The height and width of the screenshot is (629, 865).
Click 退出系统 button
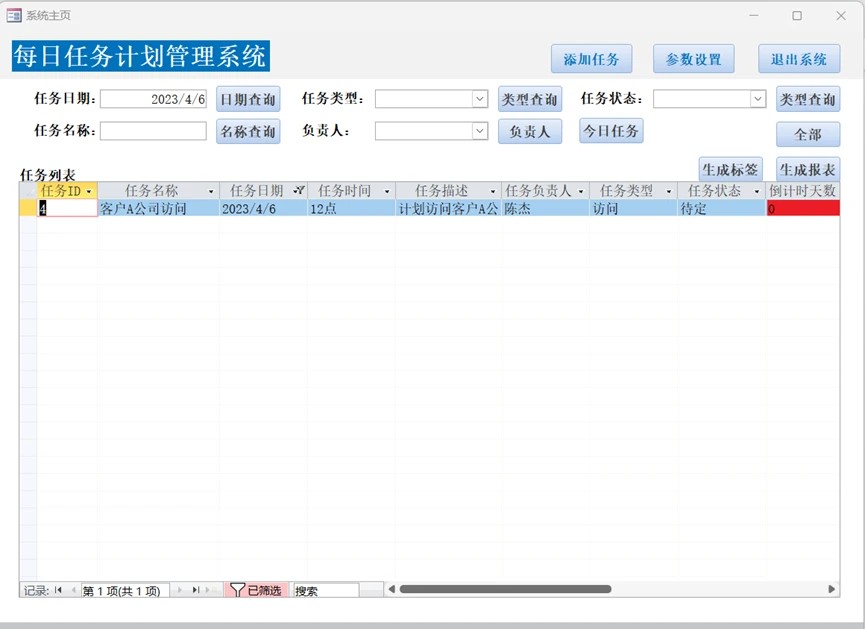[799, 59]
